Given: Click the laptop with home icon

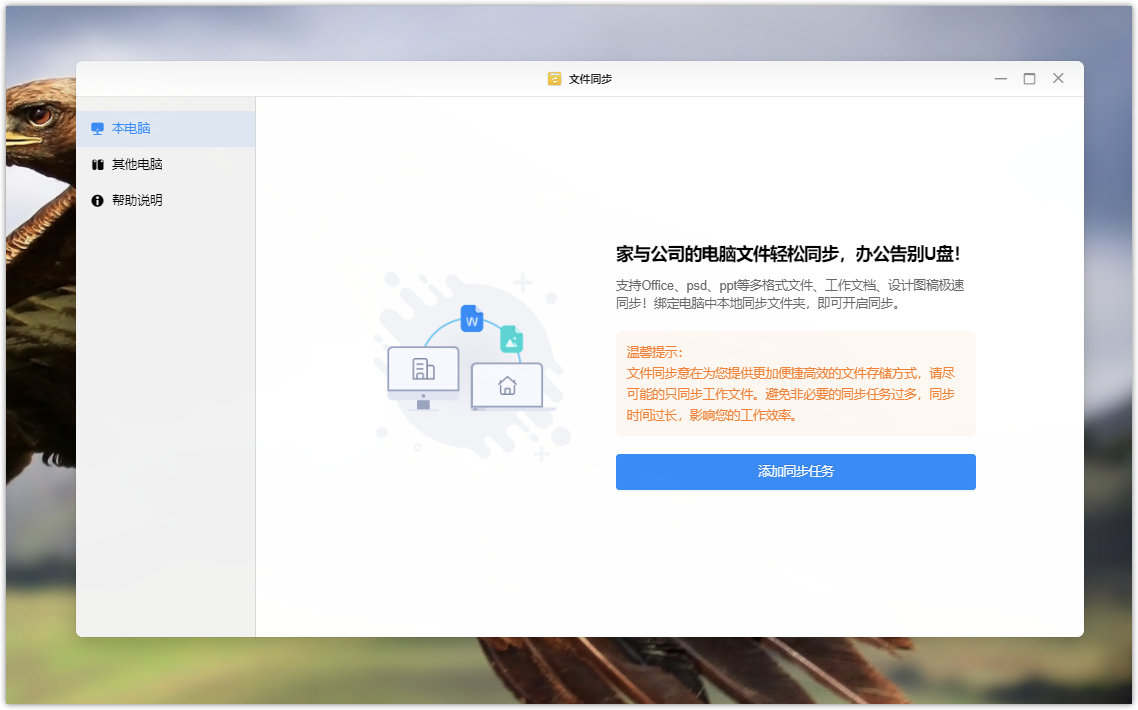Looking at the screenshot, I should (x=508, y=387).
